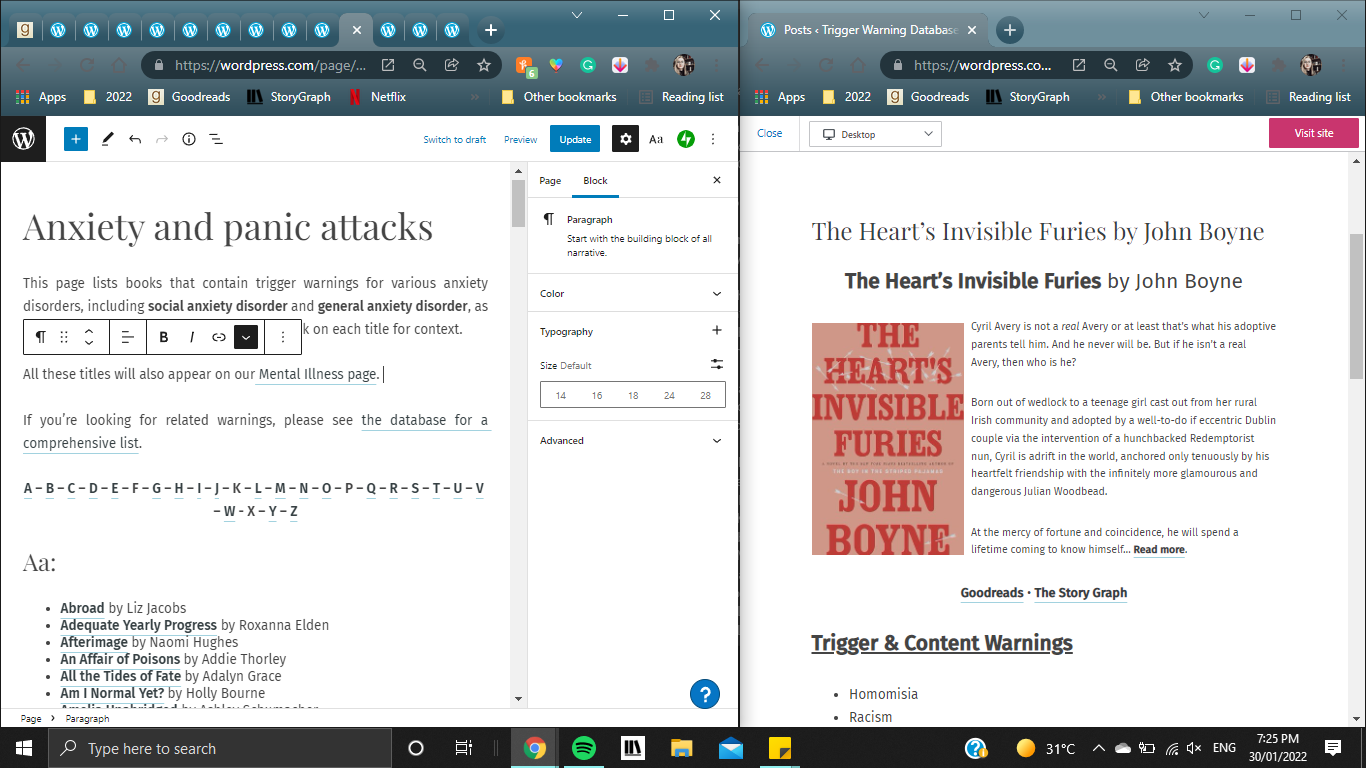
Task: Open the blue help question mark
Action: coord(704,694)
